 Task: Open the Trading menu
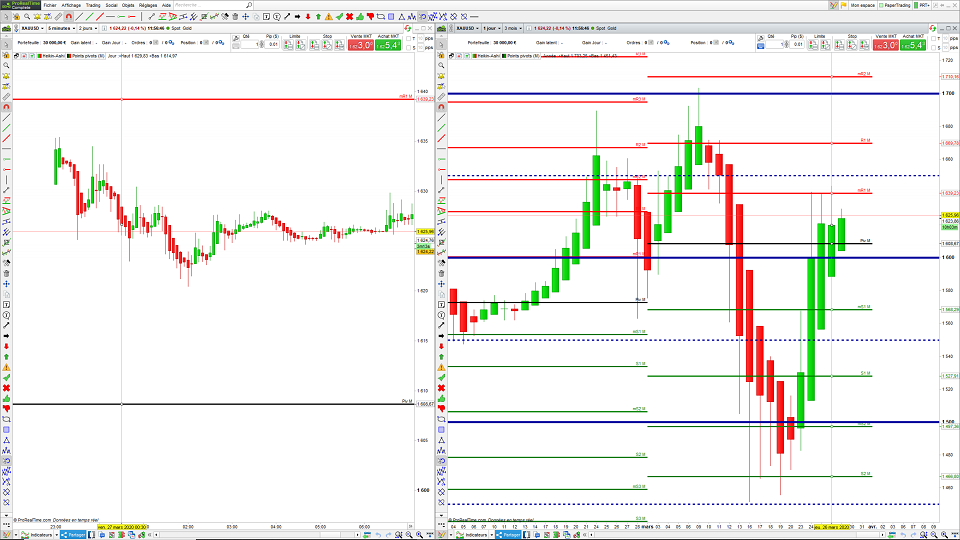click(x=93, y=5)
